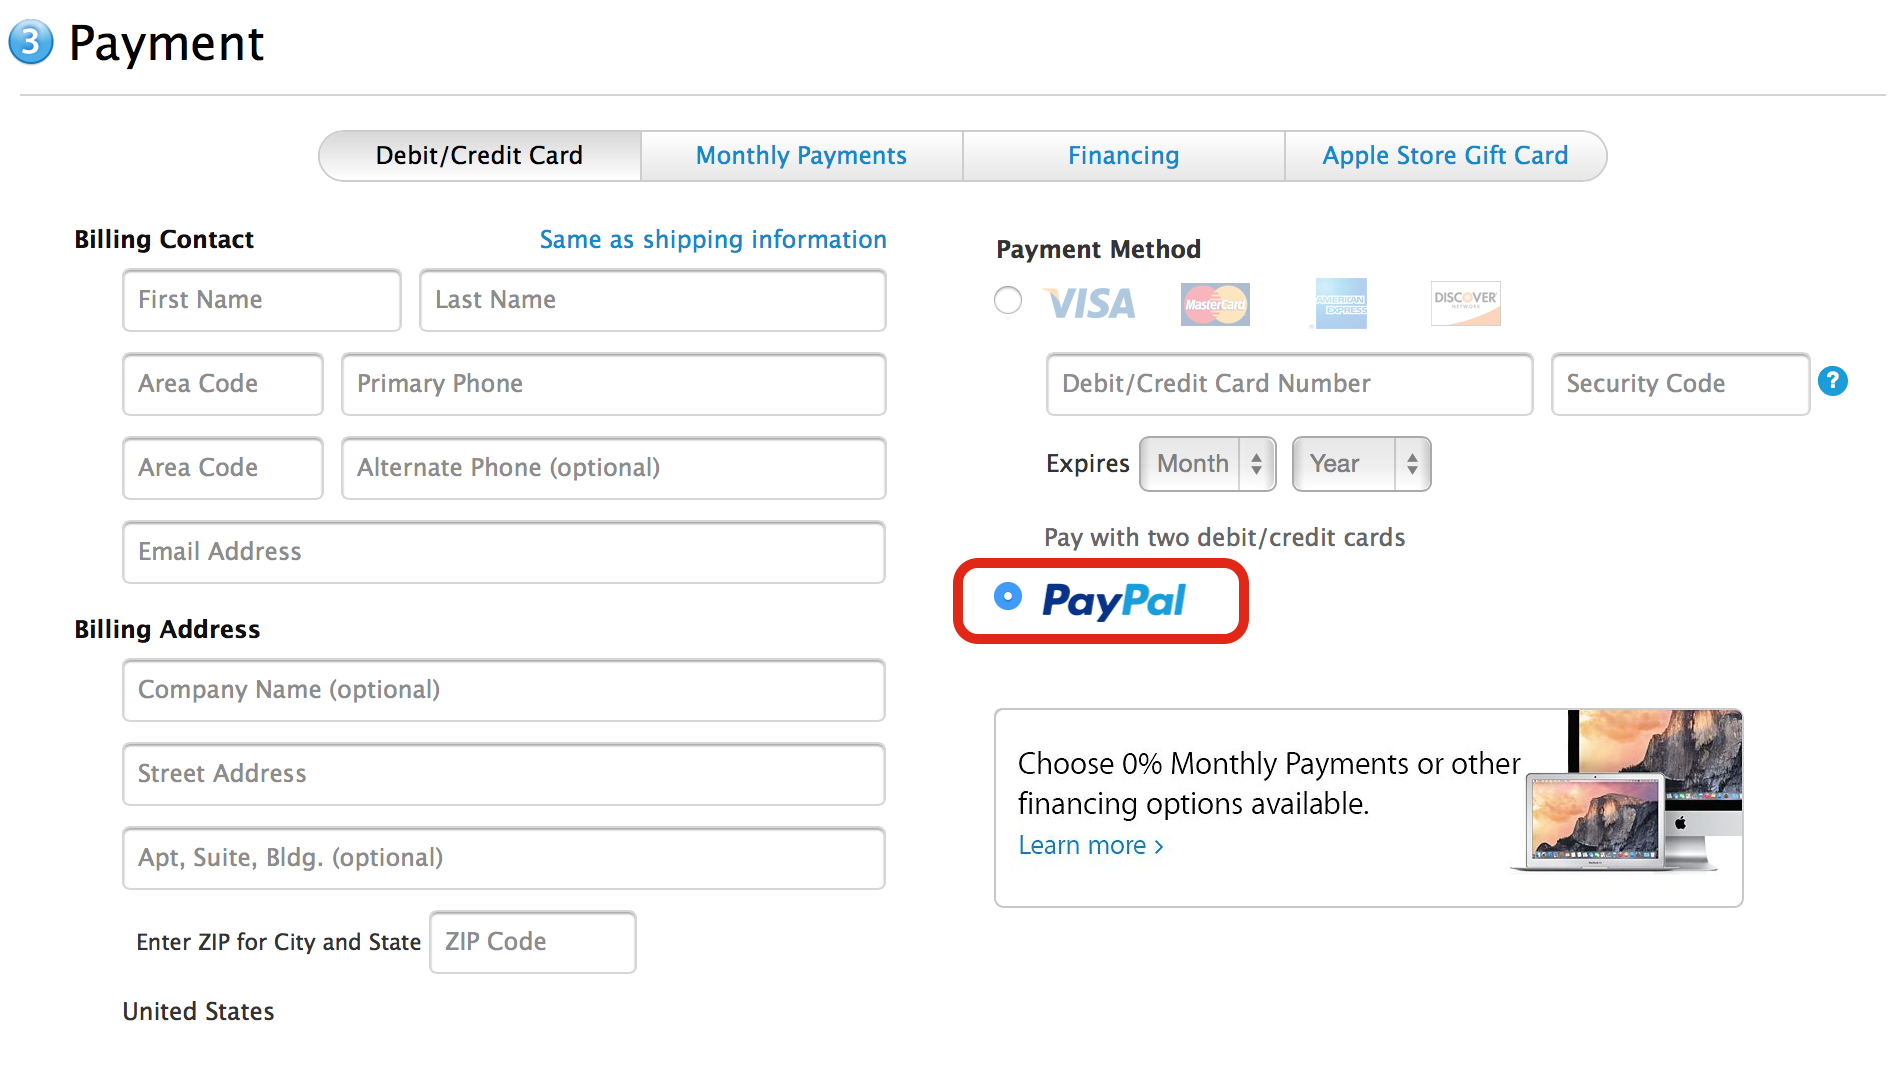Click the American Express logo icon
Viewport: 1900px width, 1074px height.
tap(1341, 303)
